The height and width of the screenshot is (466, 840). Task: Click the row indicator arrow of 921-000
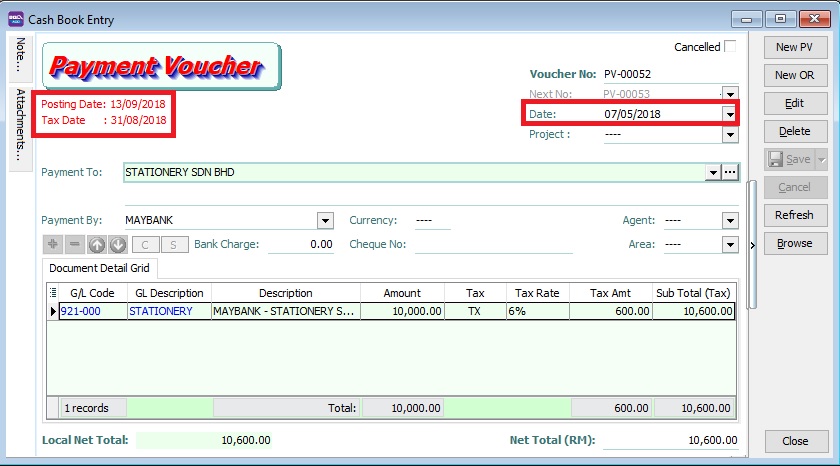pos(53,311)
